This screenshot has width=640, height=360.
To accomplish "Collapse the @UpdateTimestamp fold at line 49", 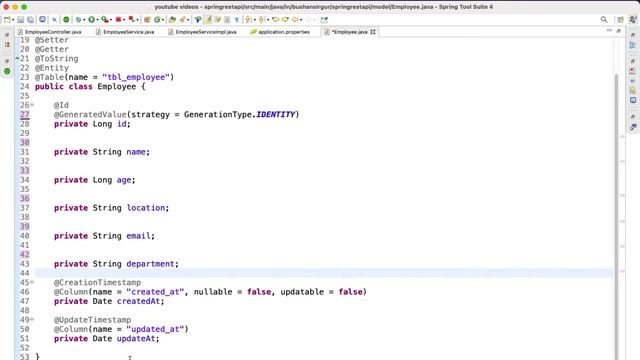I will click(32, 320).
